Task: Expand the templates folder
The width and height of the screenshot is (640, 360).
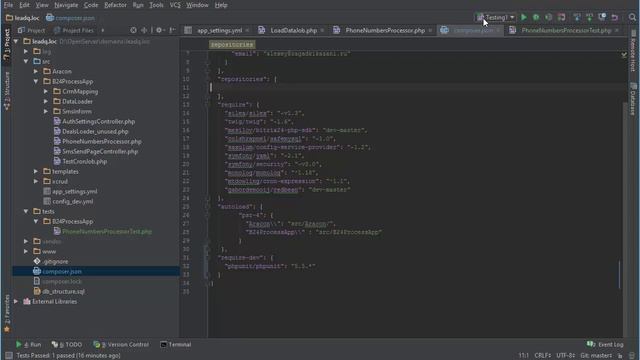Action: (36, 171)
